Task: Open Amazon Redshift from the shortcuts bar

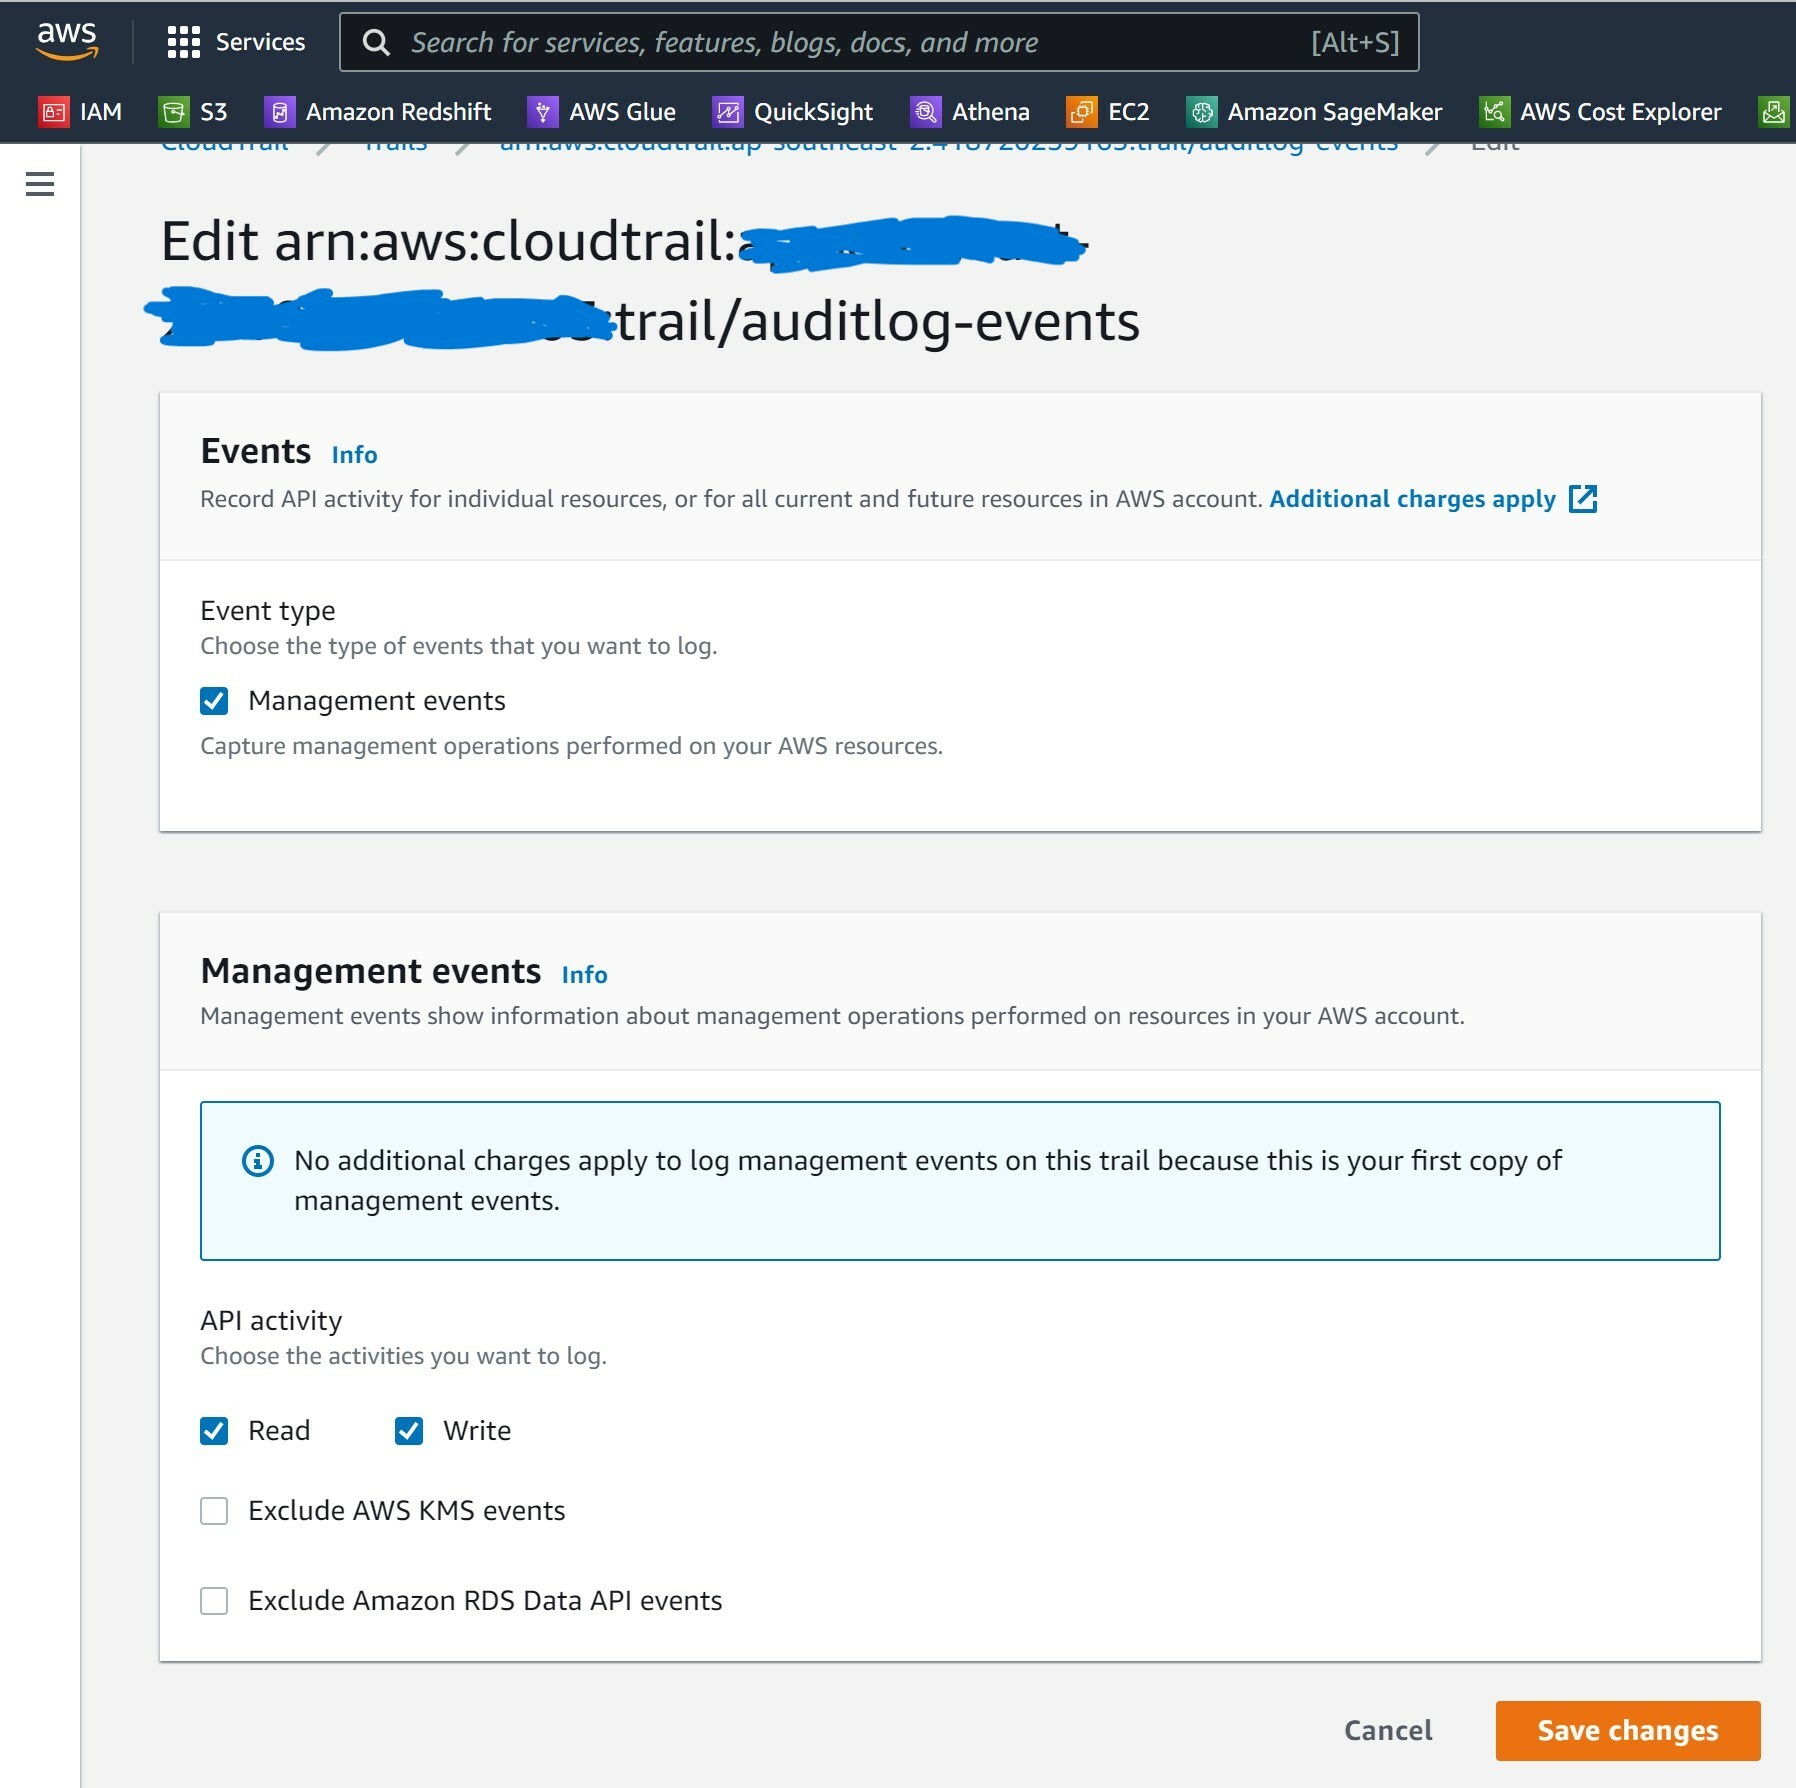Action: tap(381, 111)
